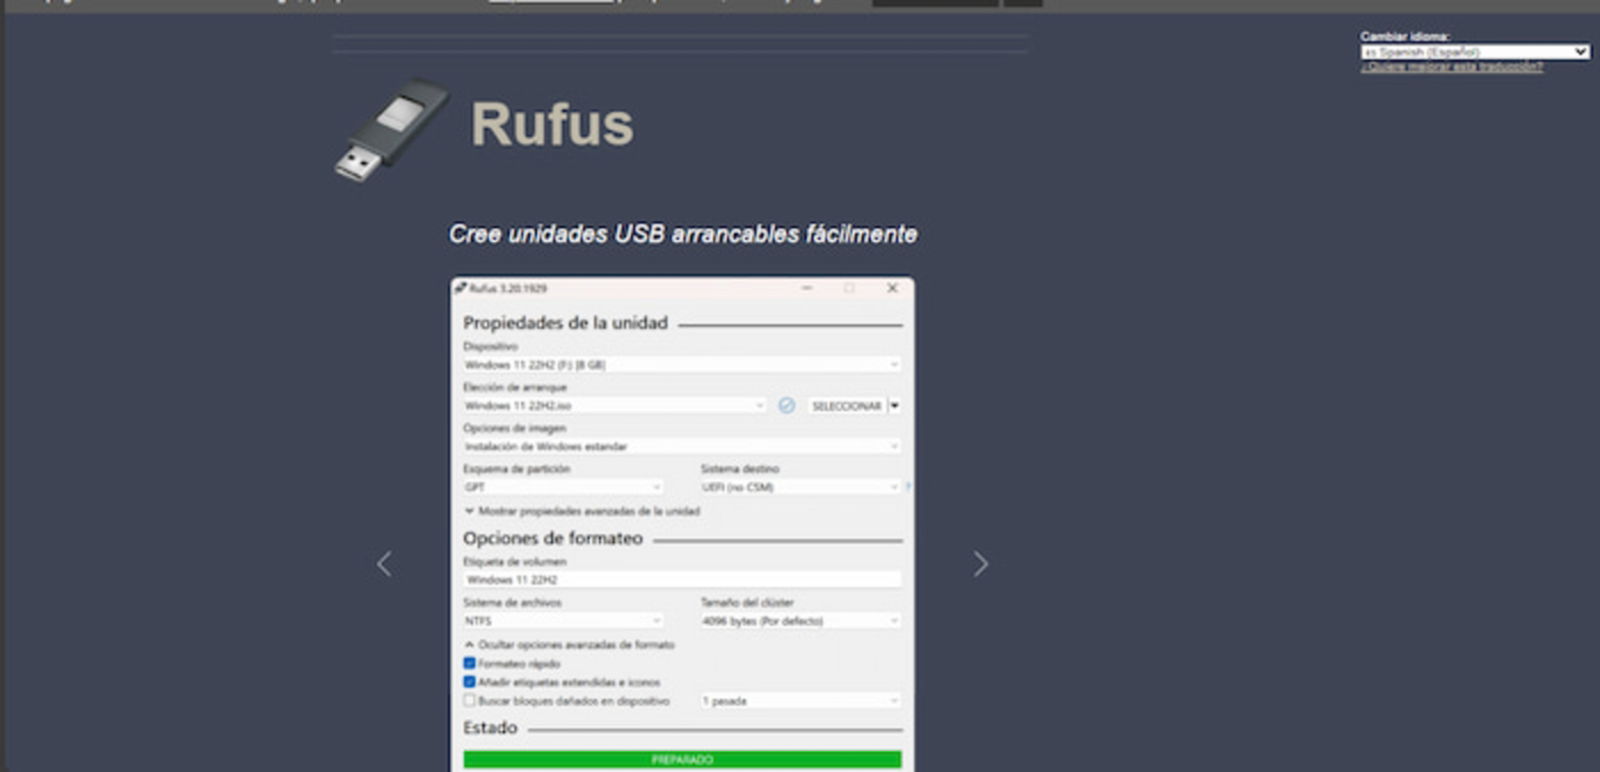Open the Sistema de archivos dropdown

click(562, 621)
